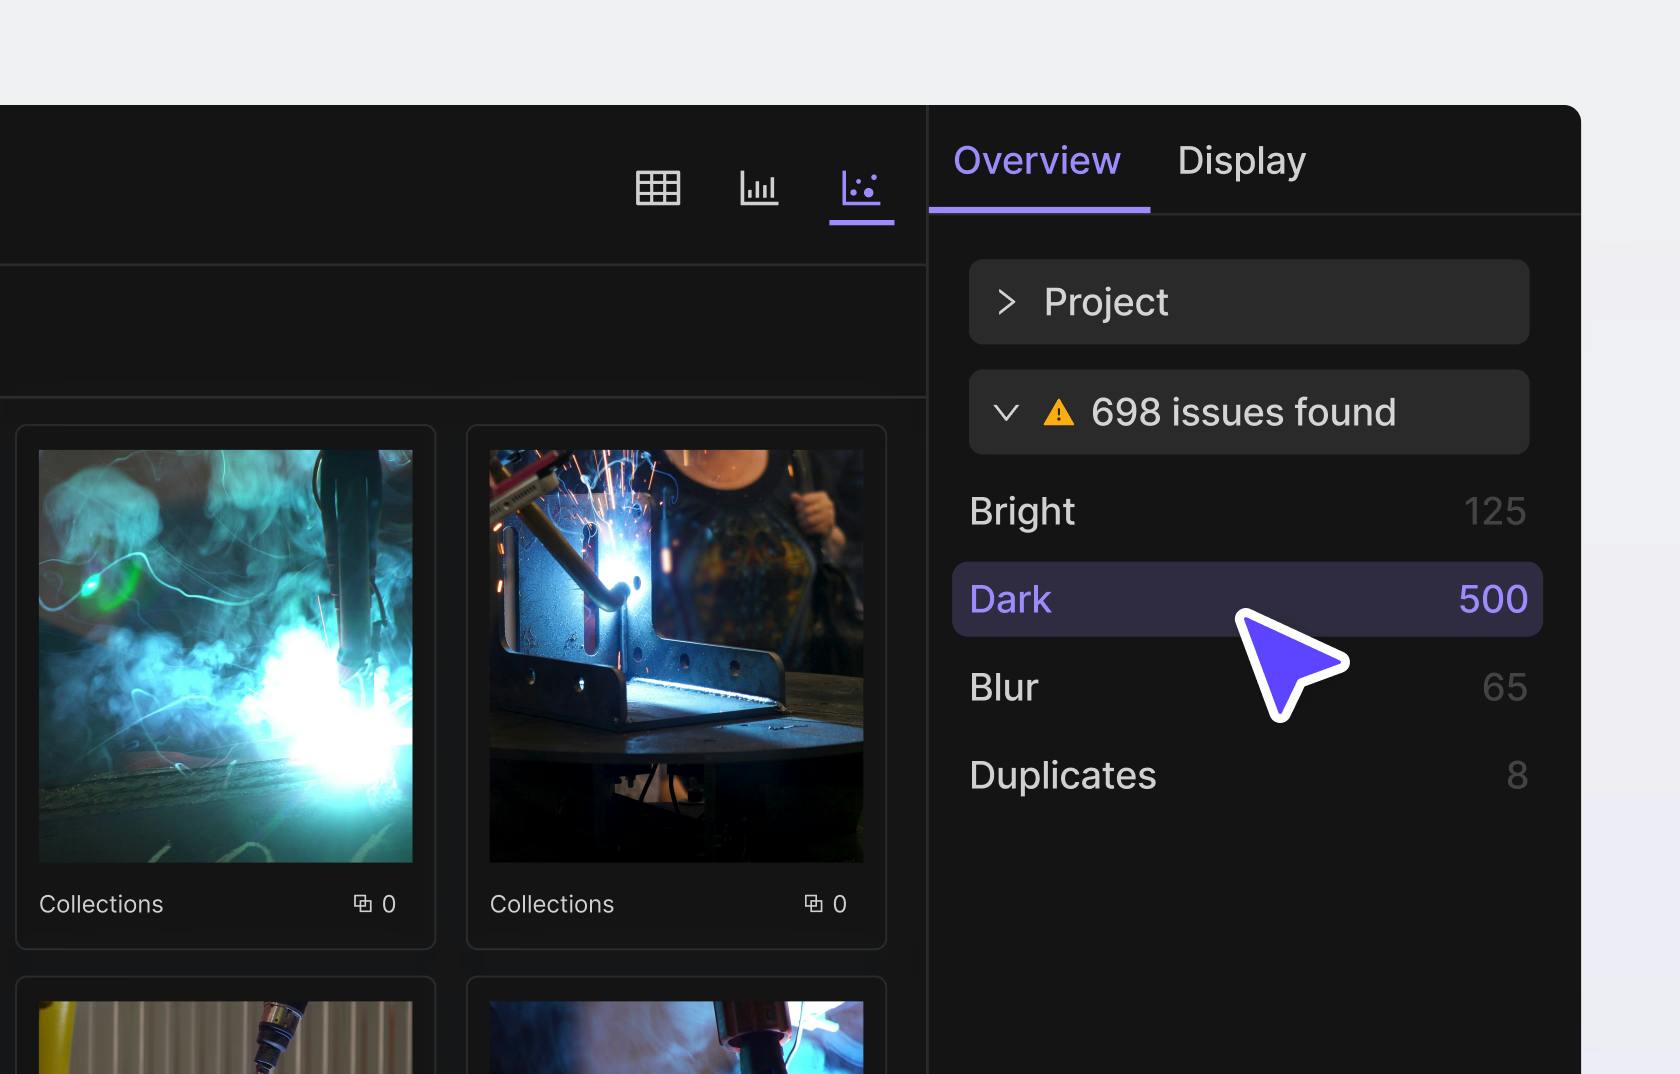Screen dimensions: 1680x1074
Task: Click Collections label under welding sparks image
Action: (552, 904)
